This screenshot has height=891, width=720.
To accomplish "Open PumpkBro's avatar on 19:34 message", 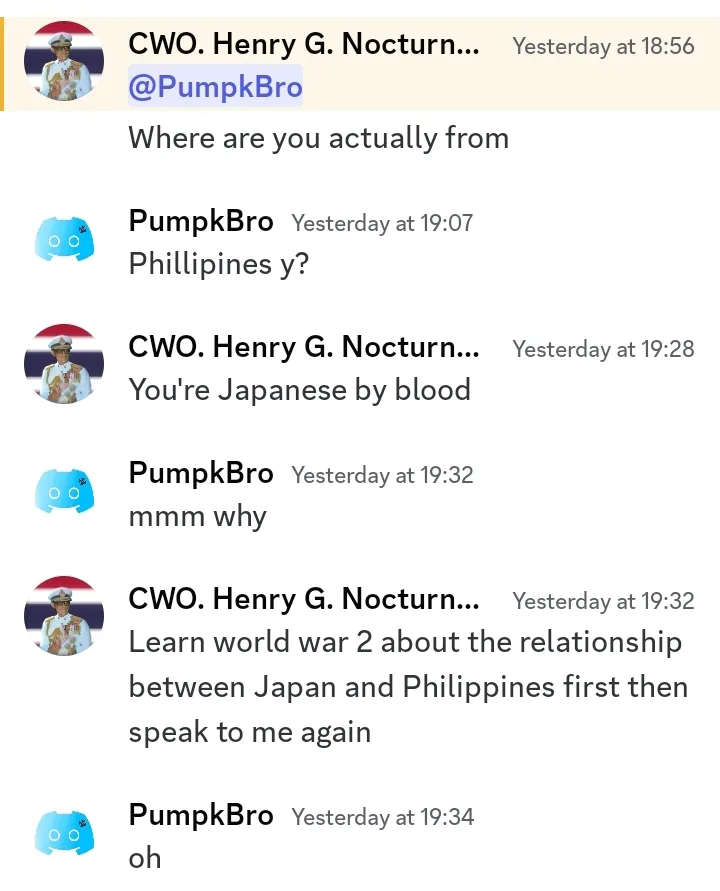I will tap(64, 833).
